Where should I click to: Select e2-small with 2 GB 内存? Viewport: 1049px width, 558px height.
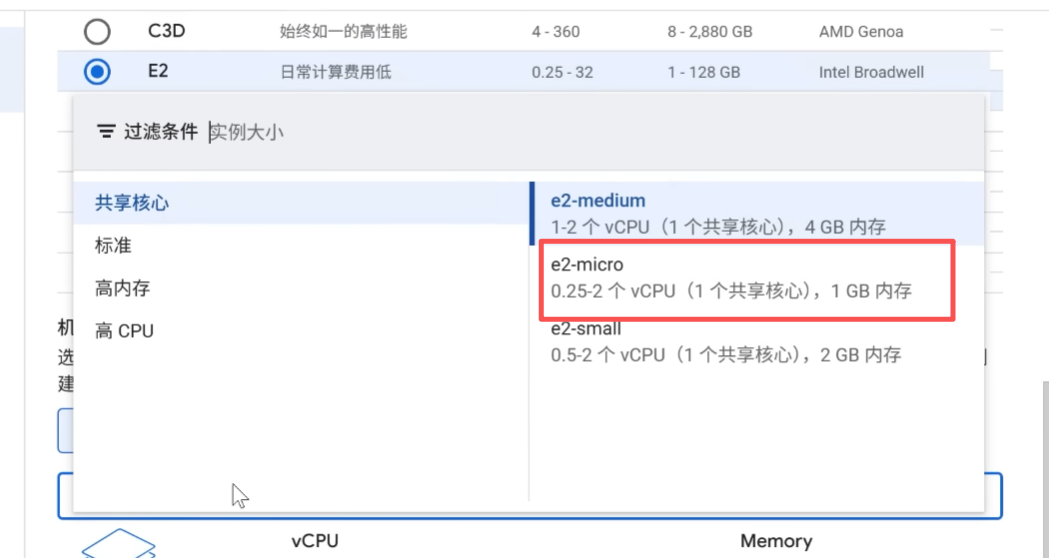725,342
